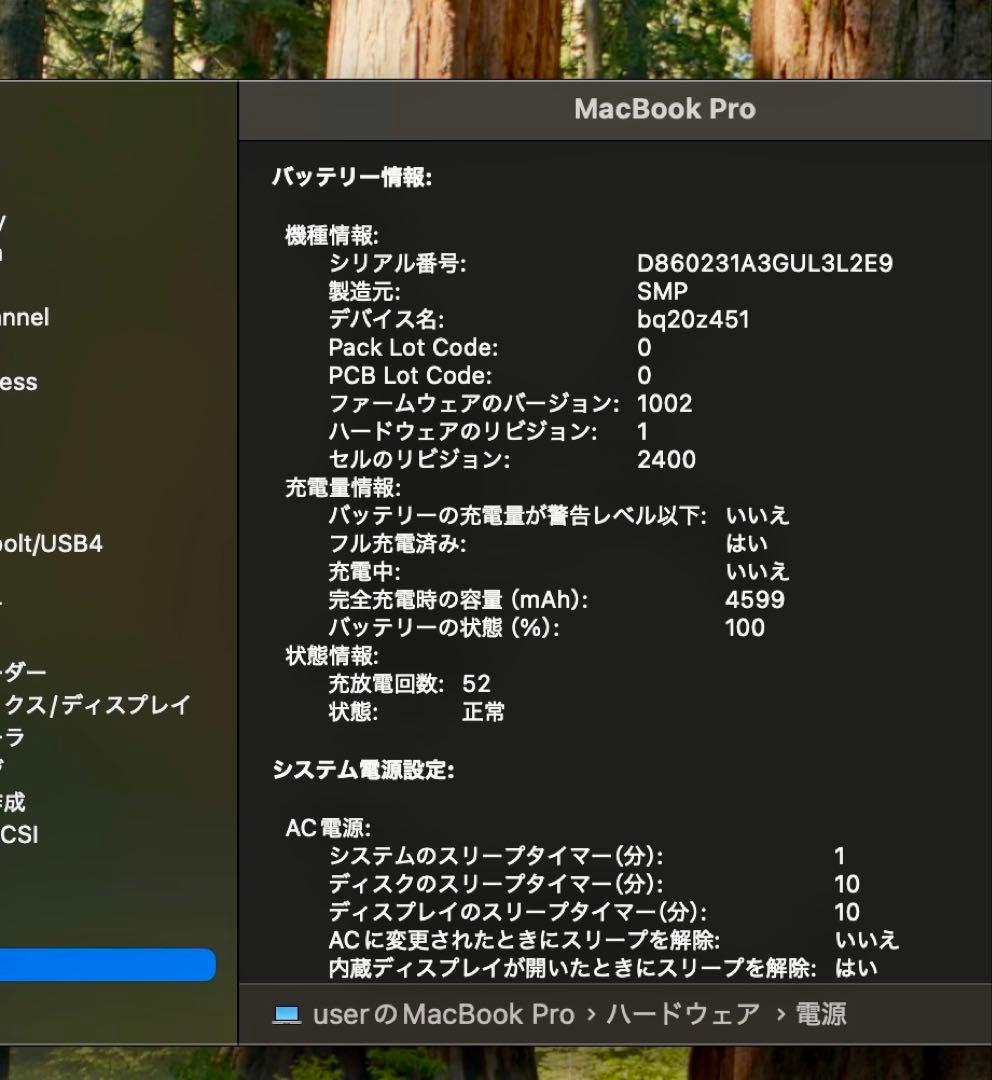Click the '状態情報:' subheading
The width and height of the screenshot is (992, 1080).
(x=332, y=656)
